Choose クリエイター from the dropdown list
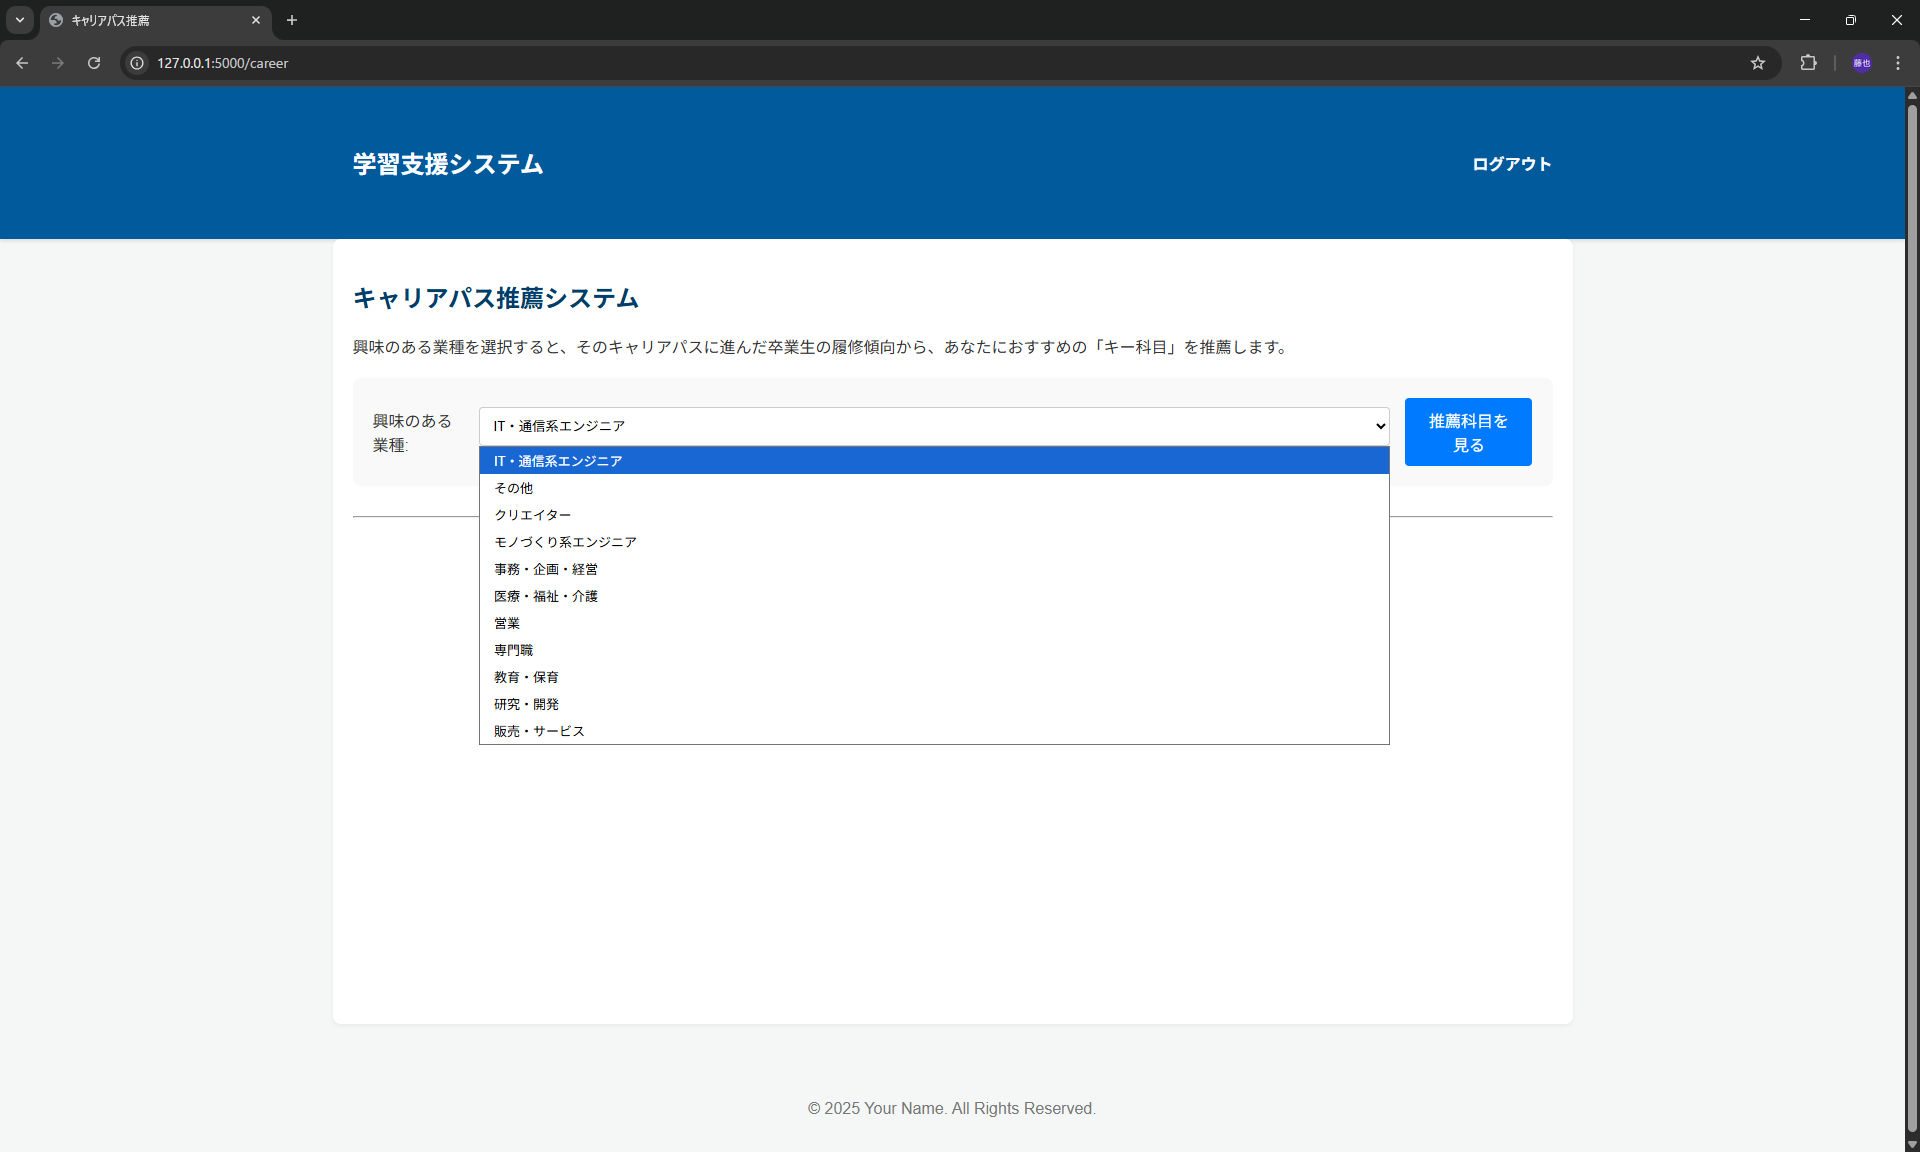The image size is (1920, 1152). pos(532,515)
